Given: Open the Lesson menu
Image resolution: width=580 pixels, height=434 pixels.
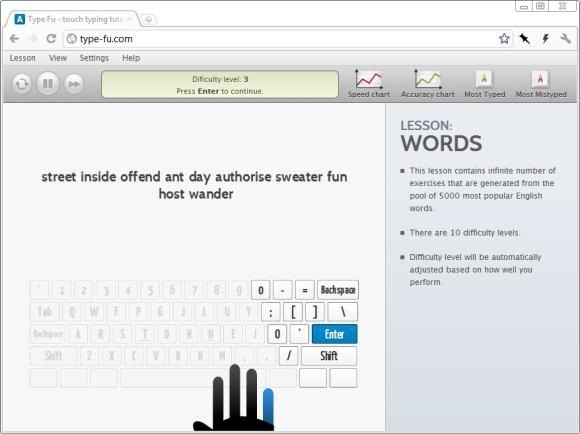Looking at the screenshot, I should coord(23,58).
